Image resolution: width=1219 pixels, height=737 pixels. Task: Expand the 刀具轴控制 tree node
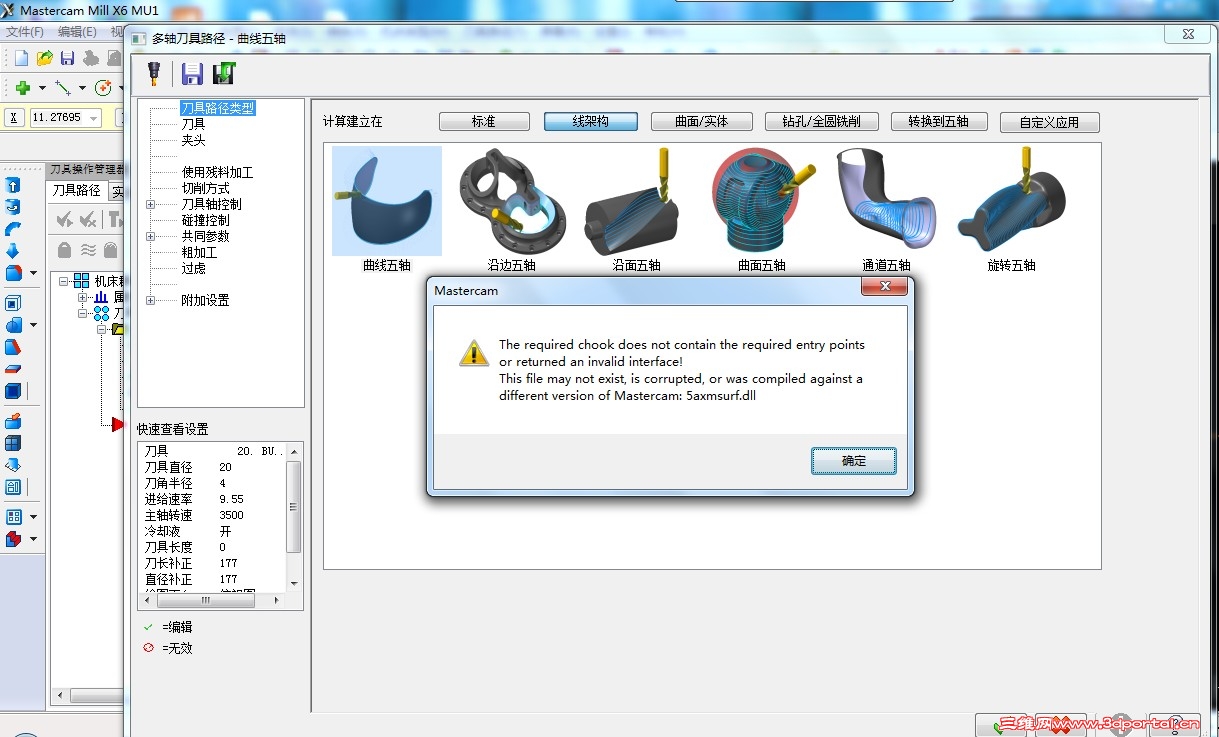(x=150, y=204)
